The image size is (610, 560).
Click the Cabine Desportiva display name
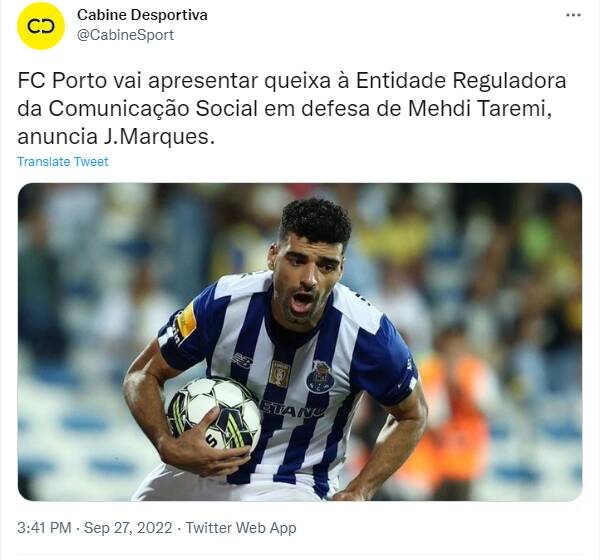pos(142,15)
